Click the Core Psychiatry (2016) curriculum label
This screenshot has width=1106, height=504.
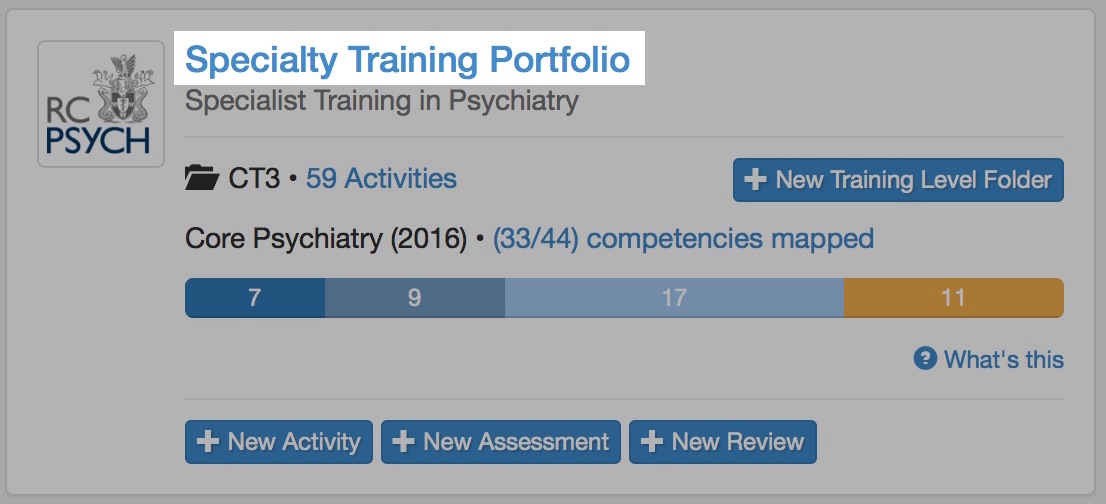point(326,239)
